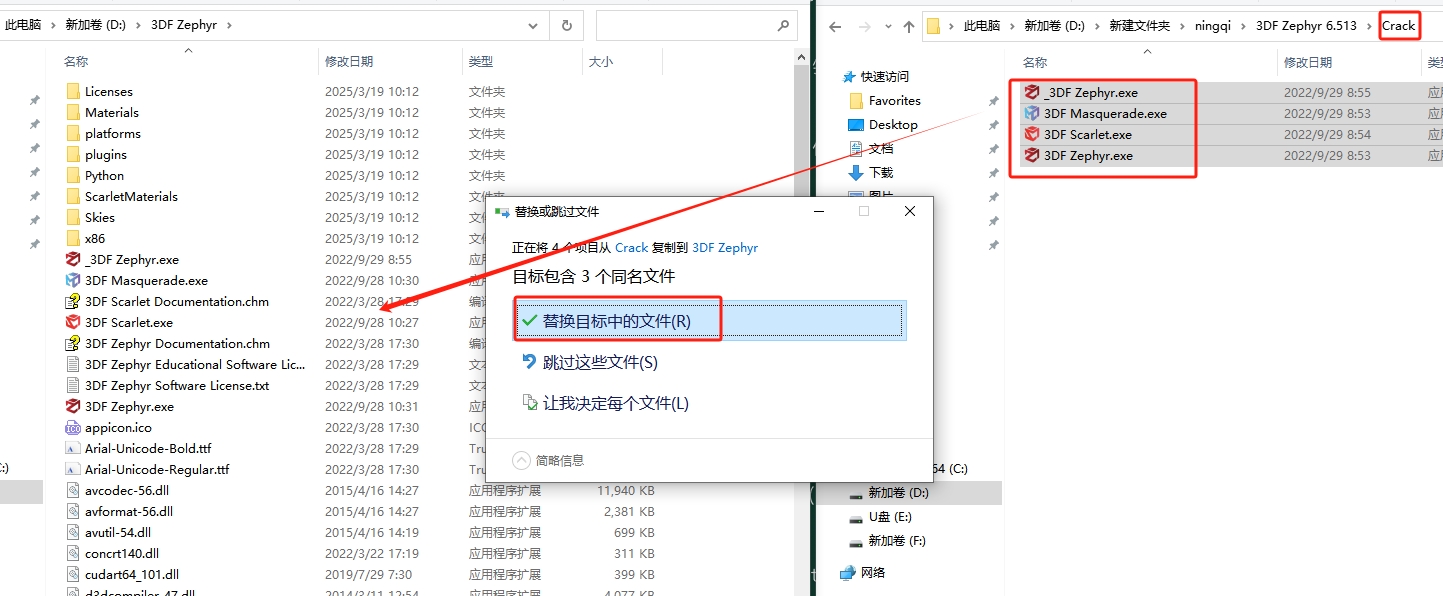Expand chevron after 新加卷 (D:) in left address bar
The image size is (1443, 596).
pos(140,25)
